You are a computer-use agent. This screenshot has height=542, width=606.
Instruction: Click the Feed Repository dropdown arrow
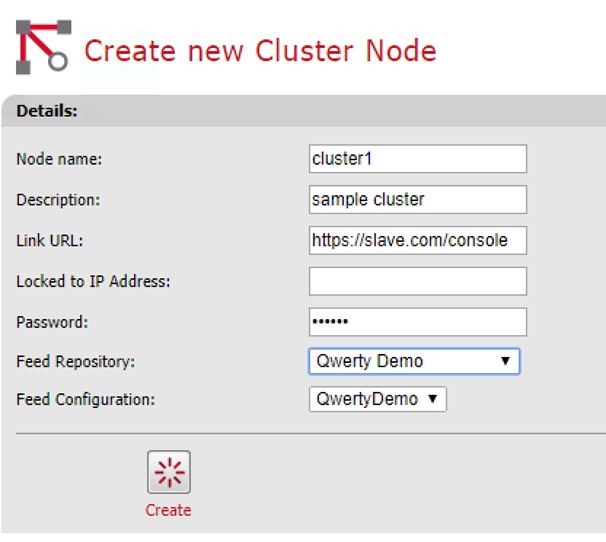coord(505,361)
